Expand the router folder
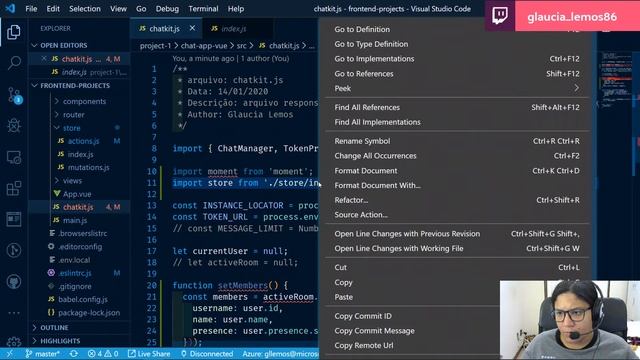The height and width of the screenshot is (360, 640). point(73,115)
